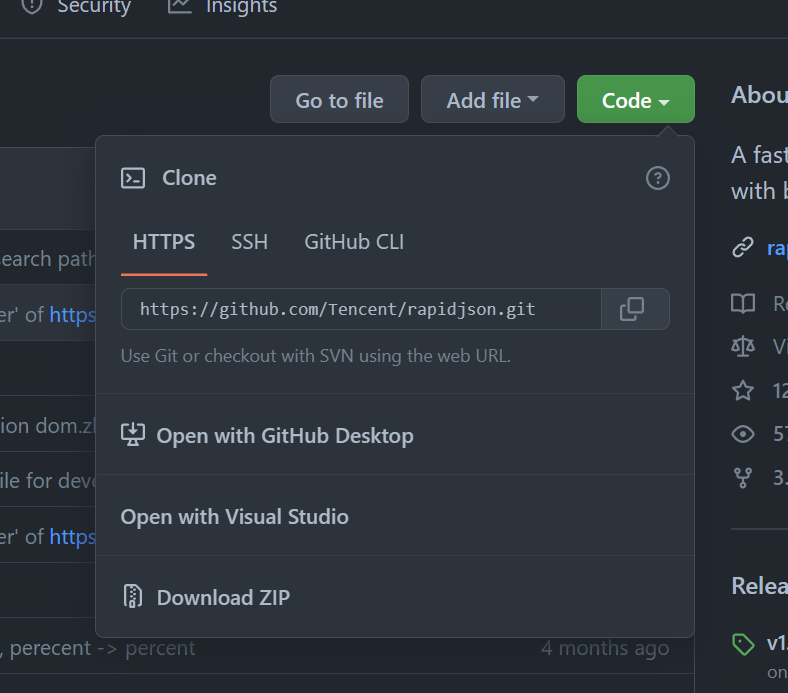Open the Code dropdown button

tap(636, 99)
